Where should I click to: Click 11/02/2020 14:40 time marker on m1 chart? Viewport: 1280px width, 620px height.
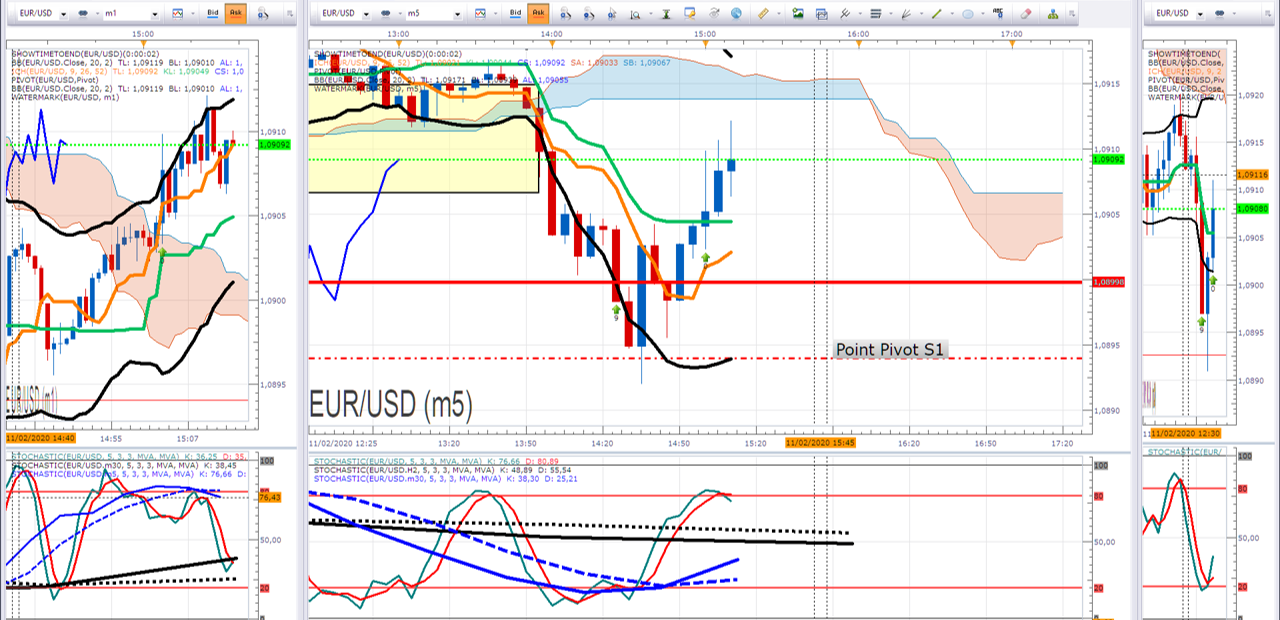point(41,438)
